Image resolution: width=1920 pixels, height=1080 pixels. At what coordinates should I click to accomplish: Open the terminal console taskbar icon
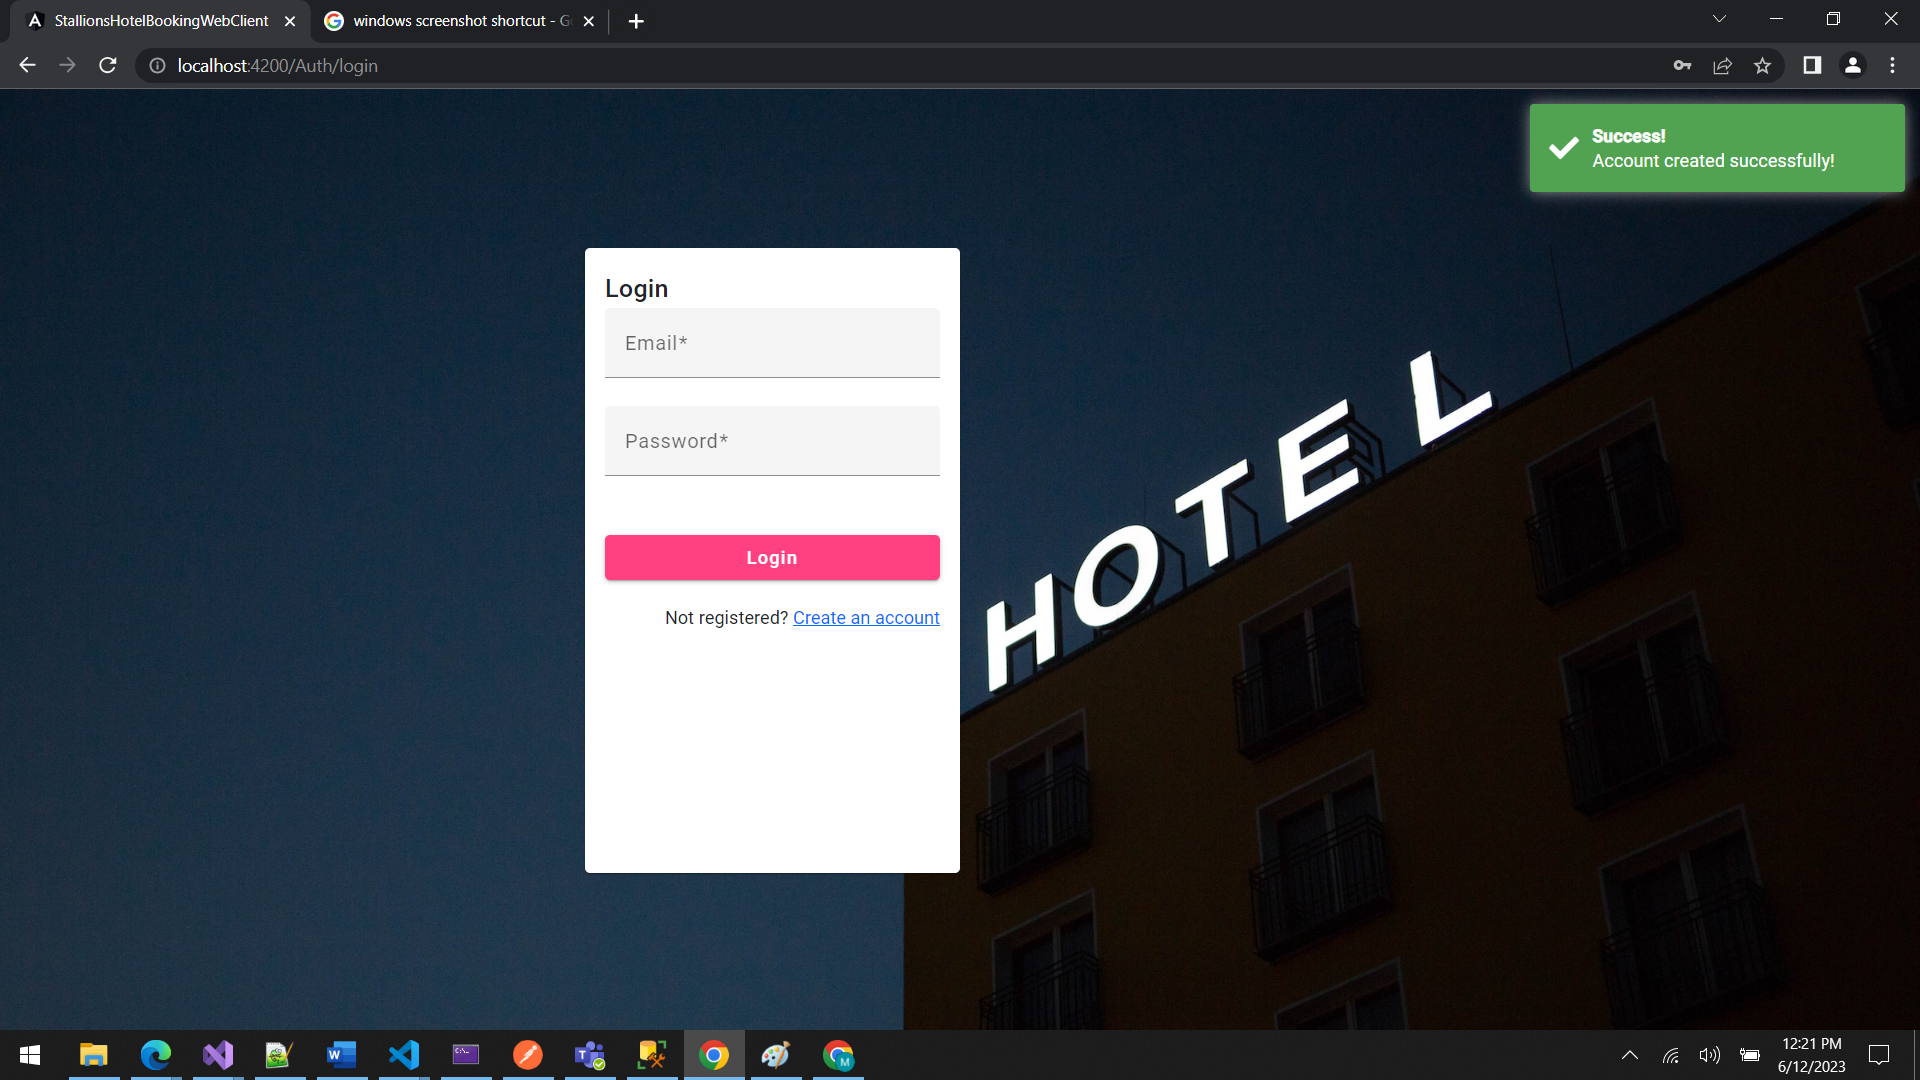[x=466, y=1055]
